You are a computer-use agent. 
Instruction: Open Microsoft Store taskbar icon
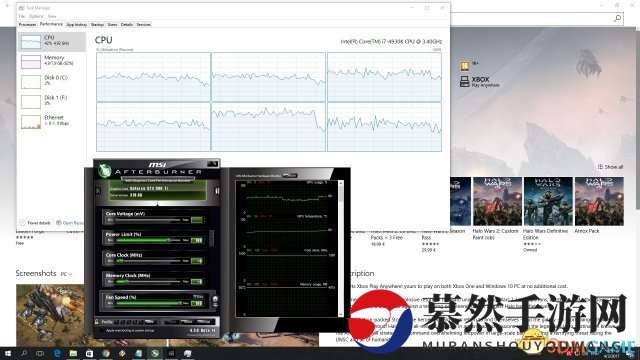[89, 353]
